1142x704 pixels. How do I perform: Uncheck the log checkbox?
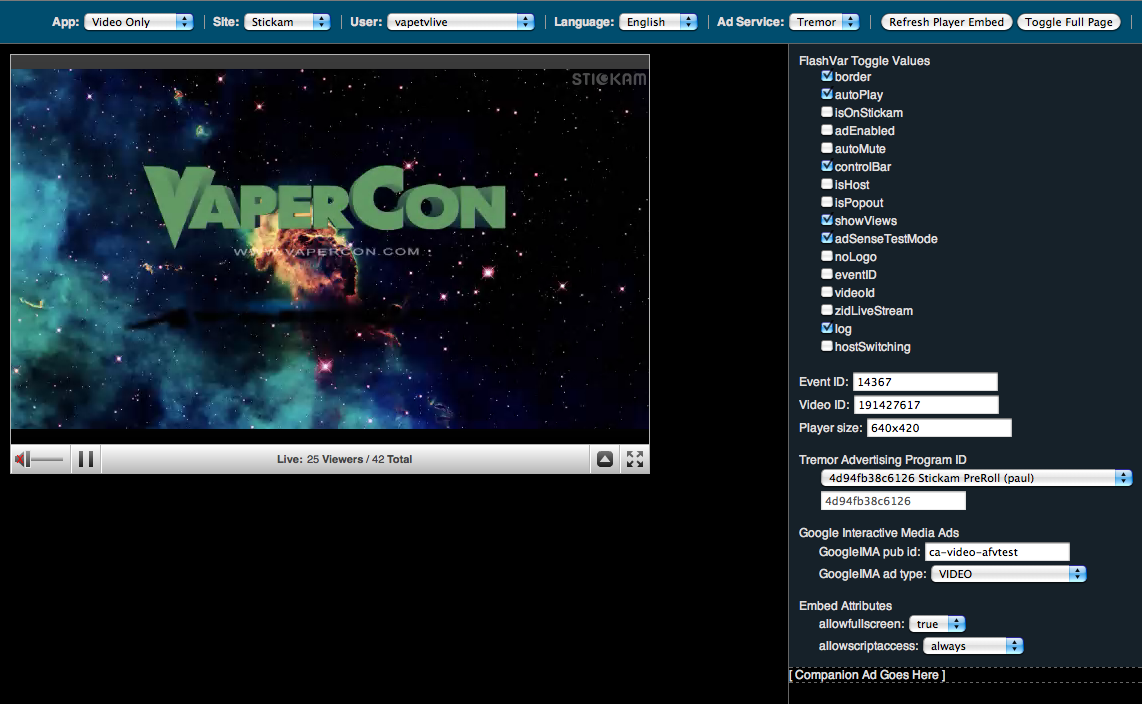coord(827,328)
